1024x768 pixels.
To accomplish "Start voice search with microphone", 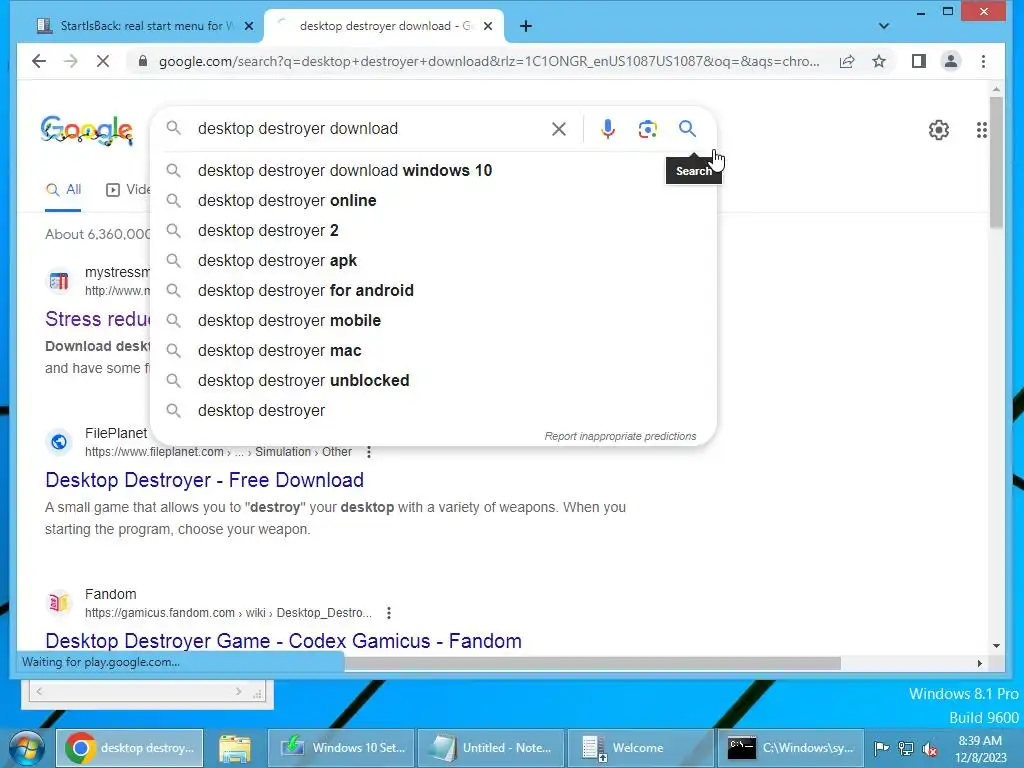I will pos(608,129).
